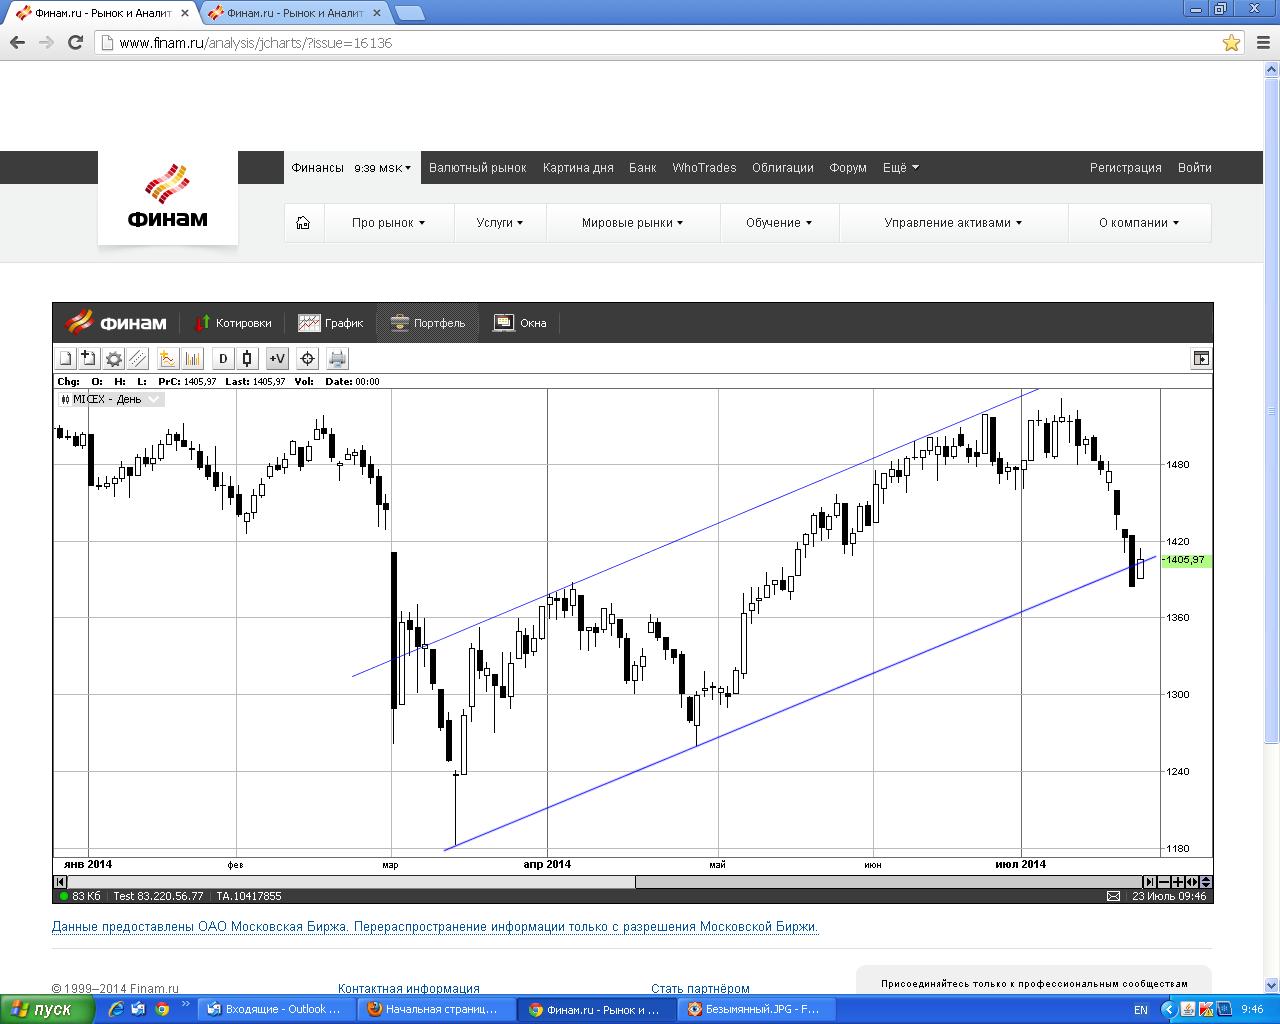
Task: Open the Котировки tab
Action: point(232,323)
